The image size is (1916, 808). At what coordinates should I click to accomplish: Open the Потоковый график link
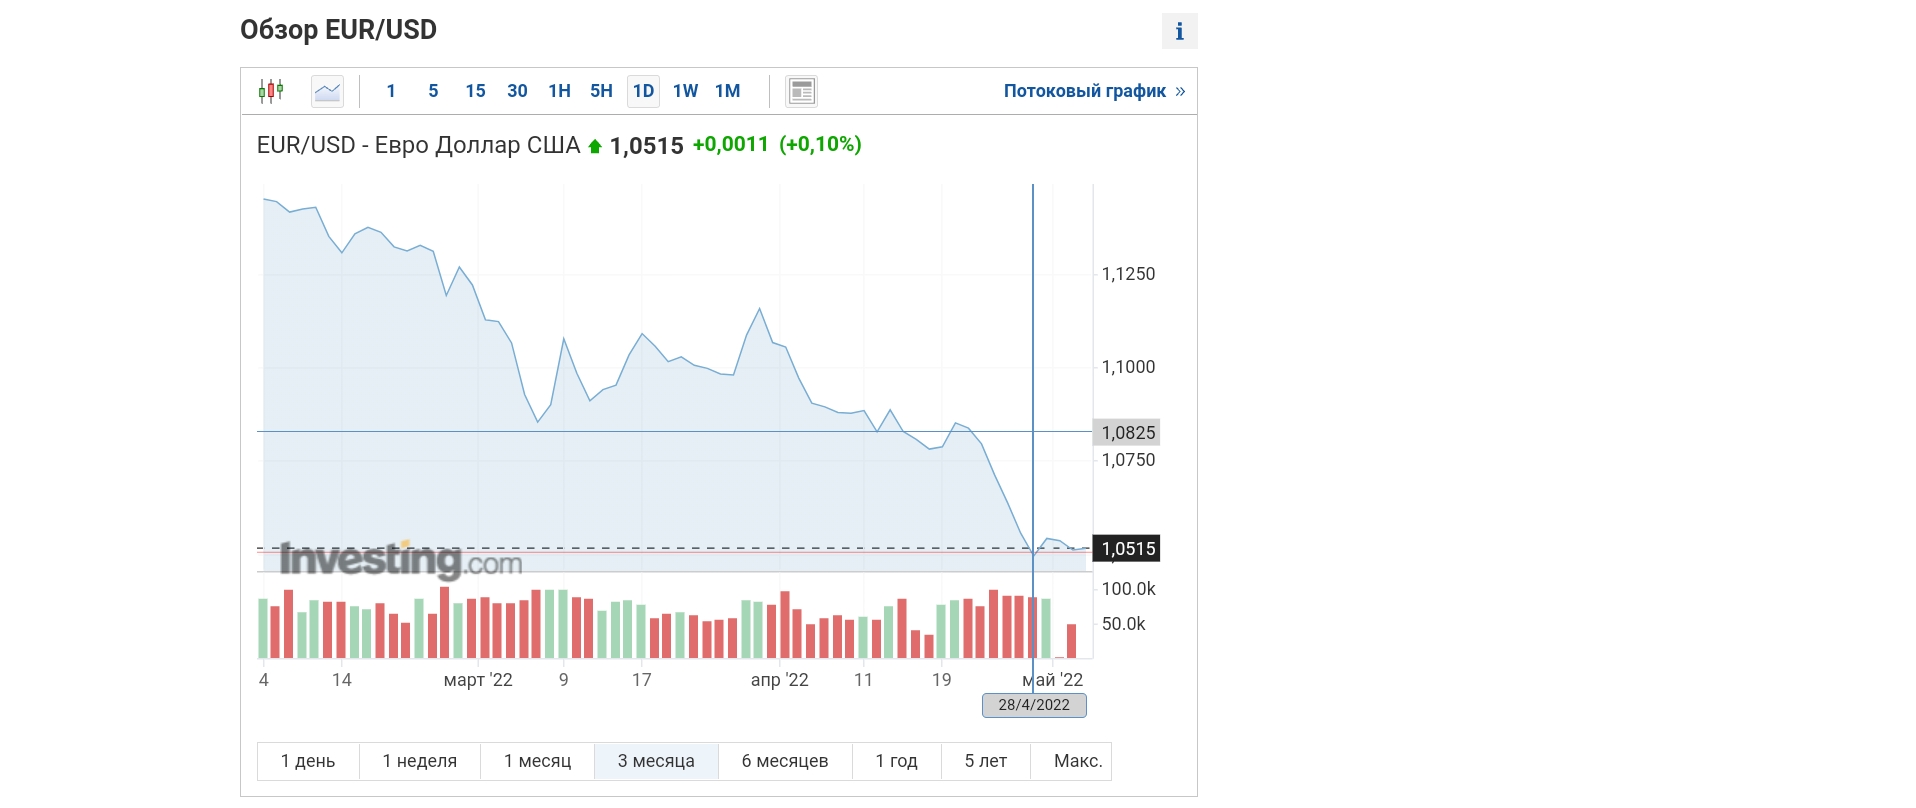pos(1084,91)
